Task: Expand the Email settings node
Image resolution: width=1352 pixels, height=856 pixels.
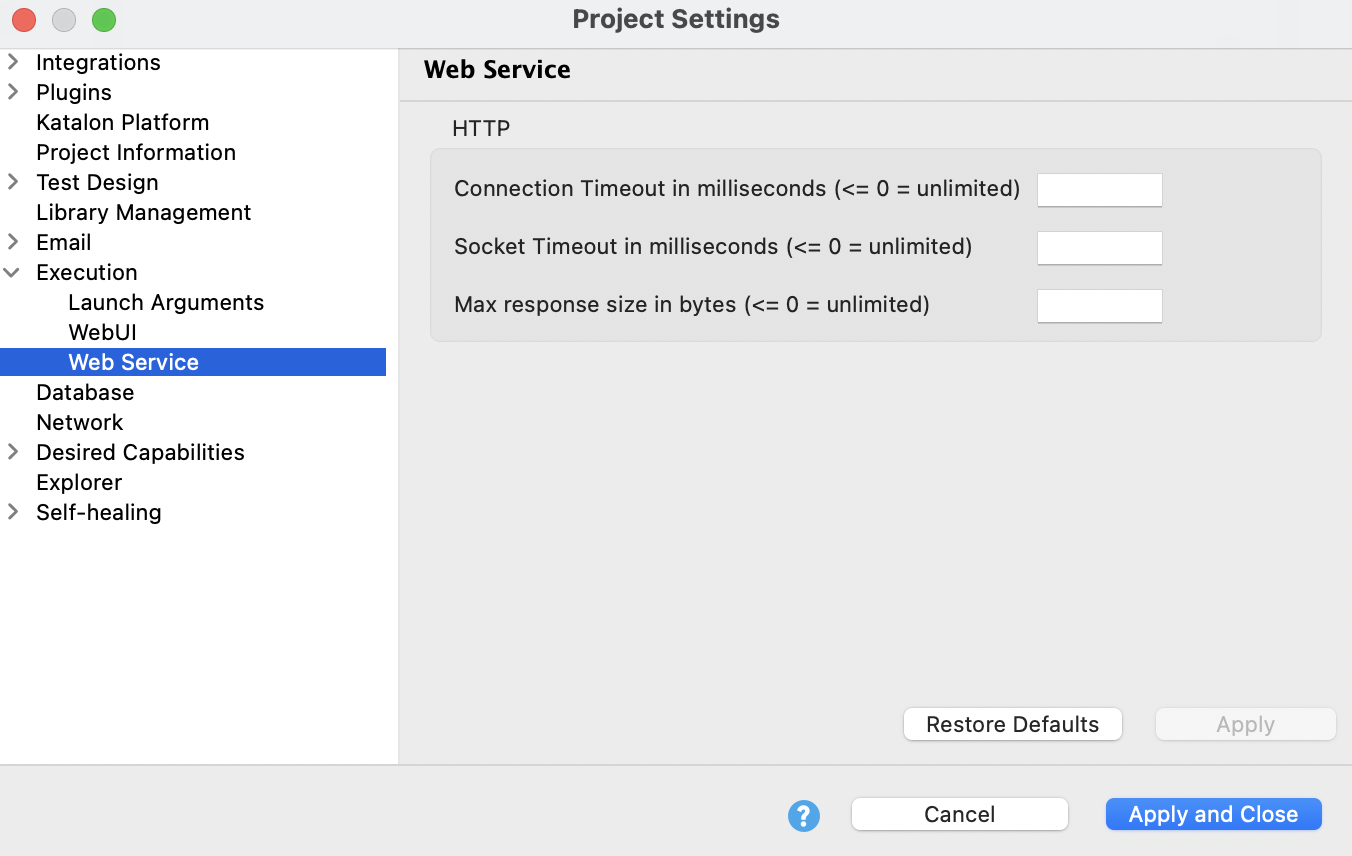Action: (13, 242)
